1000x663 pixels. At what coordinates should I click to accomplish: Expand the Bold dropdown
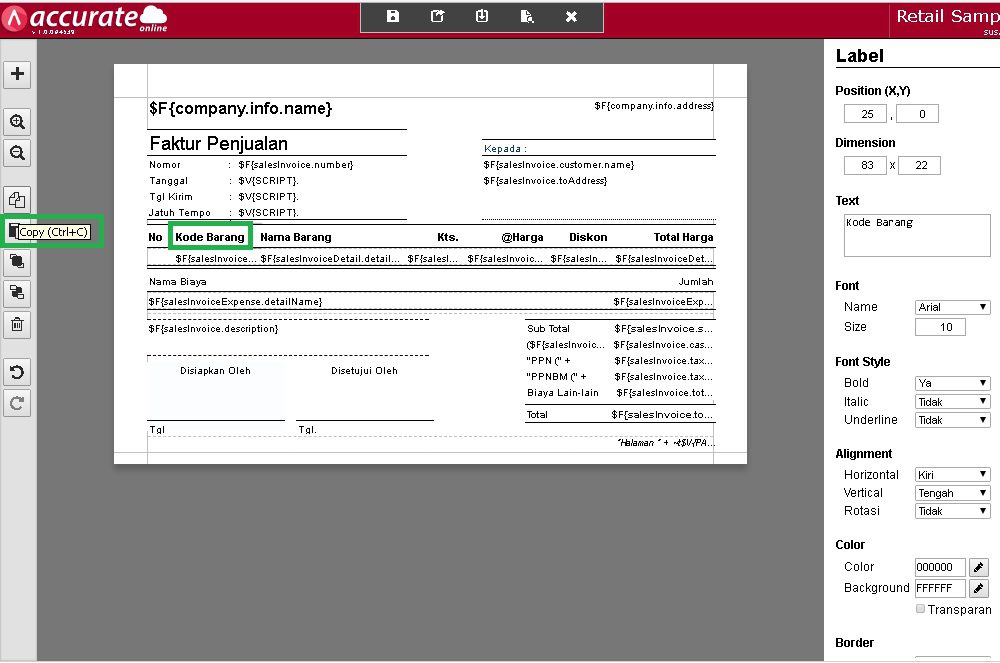(x=953, y=383)
